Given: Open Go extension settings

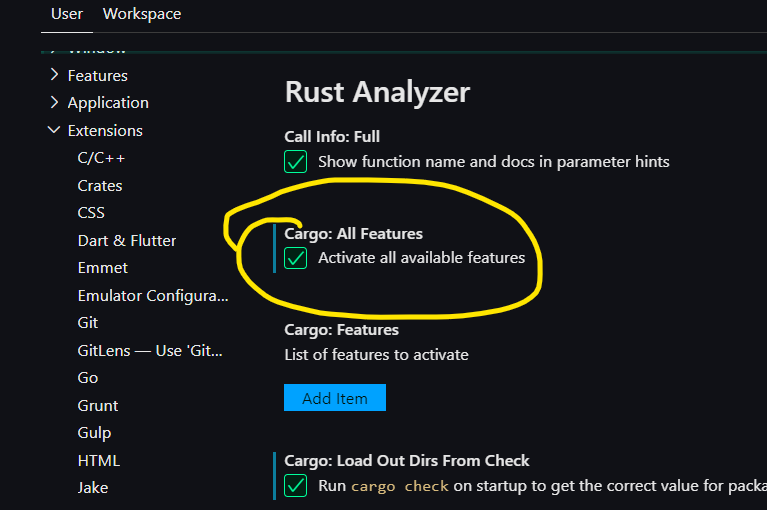Looking at the screenshot, I should point(88,378).
